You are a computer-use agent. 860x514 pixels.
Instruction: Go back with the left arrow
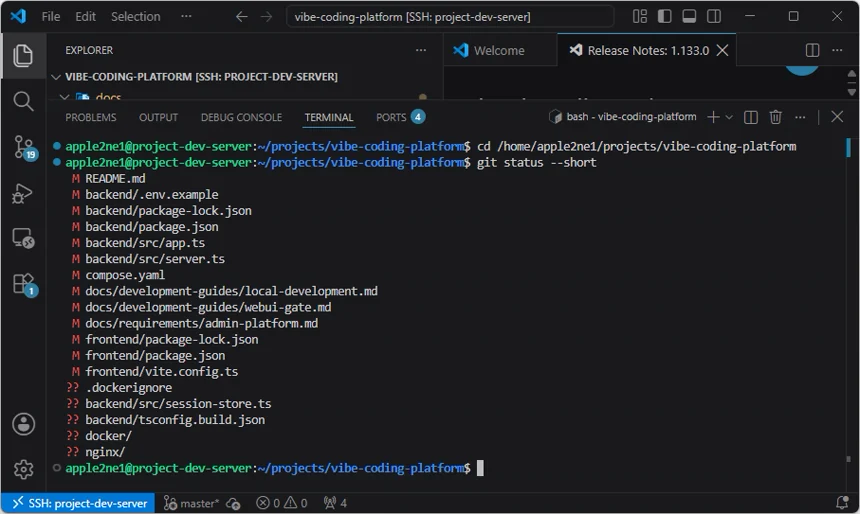click(241, 16)
